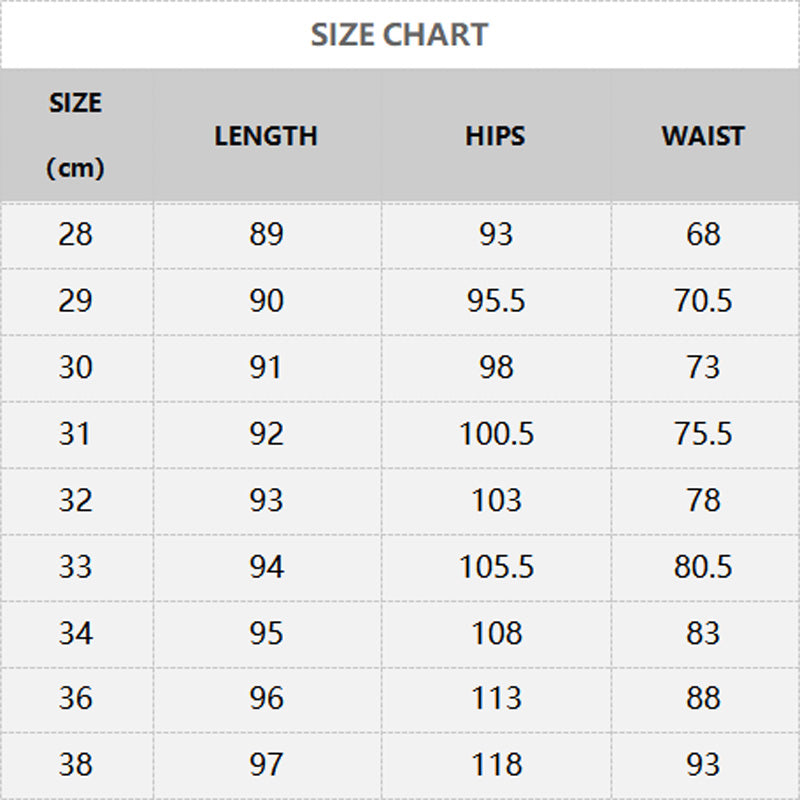Click the waist value 80.5
The width and height of the screenshot is (800, 800).
pos(703,567)
